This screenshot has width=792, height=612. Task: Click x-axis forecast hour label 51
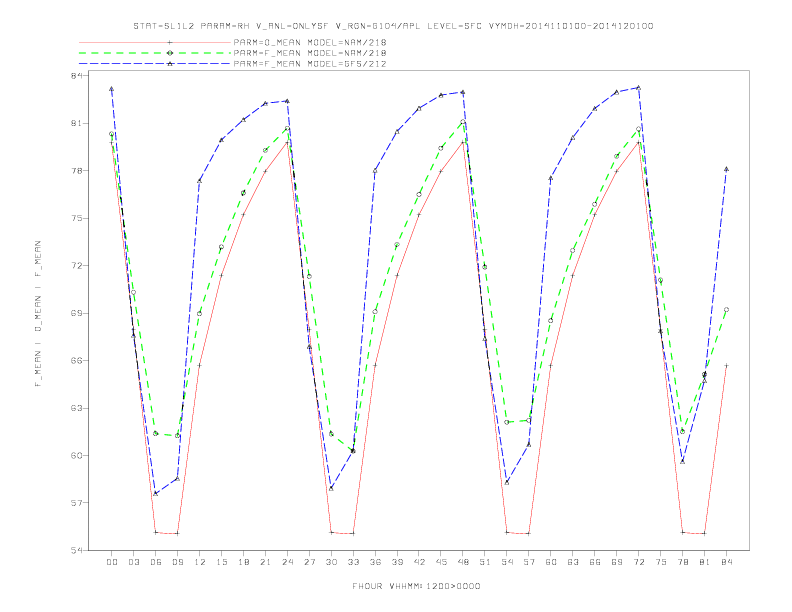[x=485, y=562]
